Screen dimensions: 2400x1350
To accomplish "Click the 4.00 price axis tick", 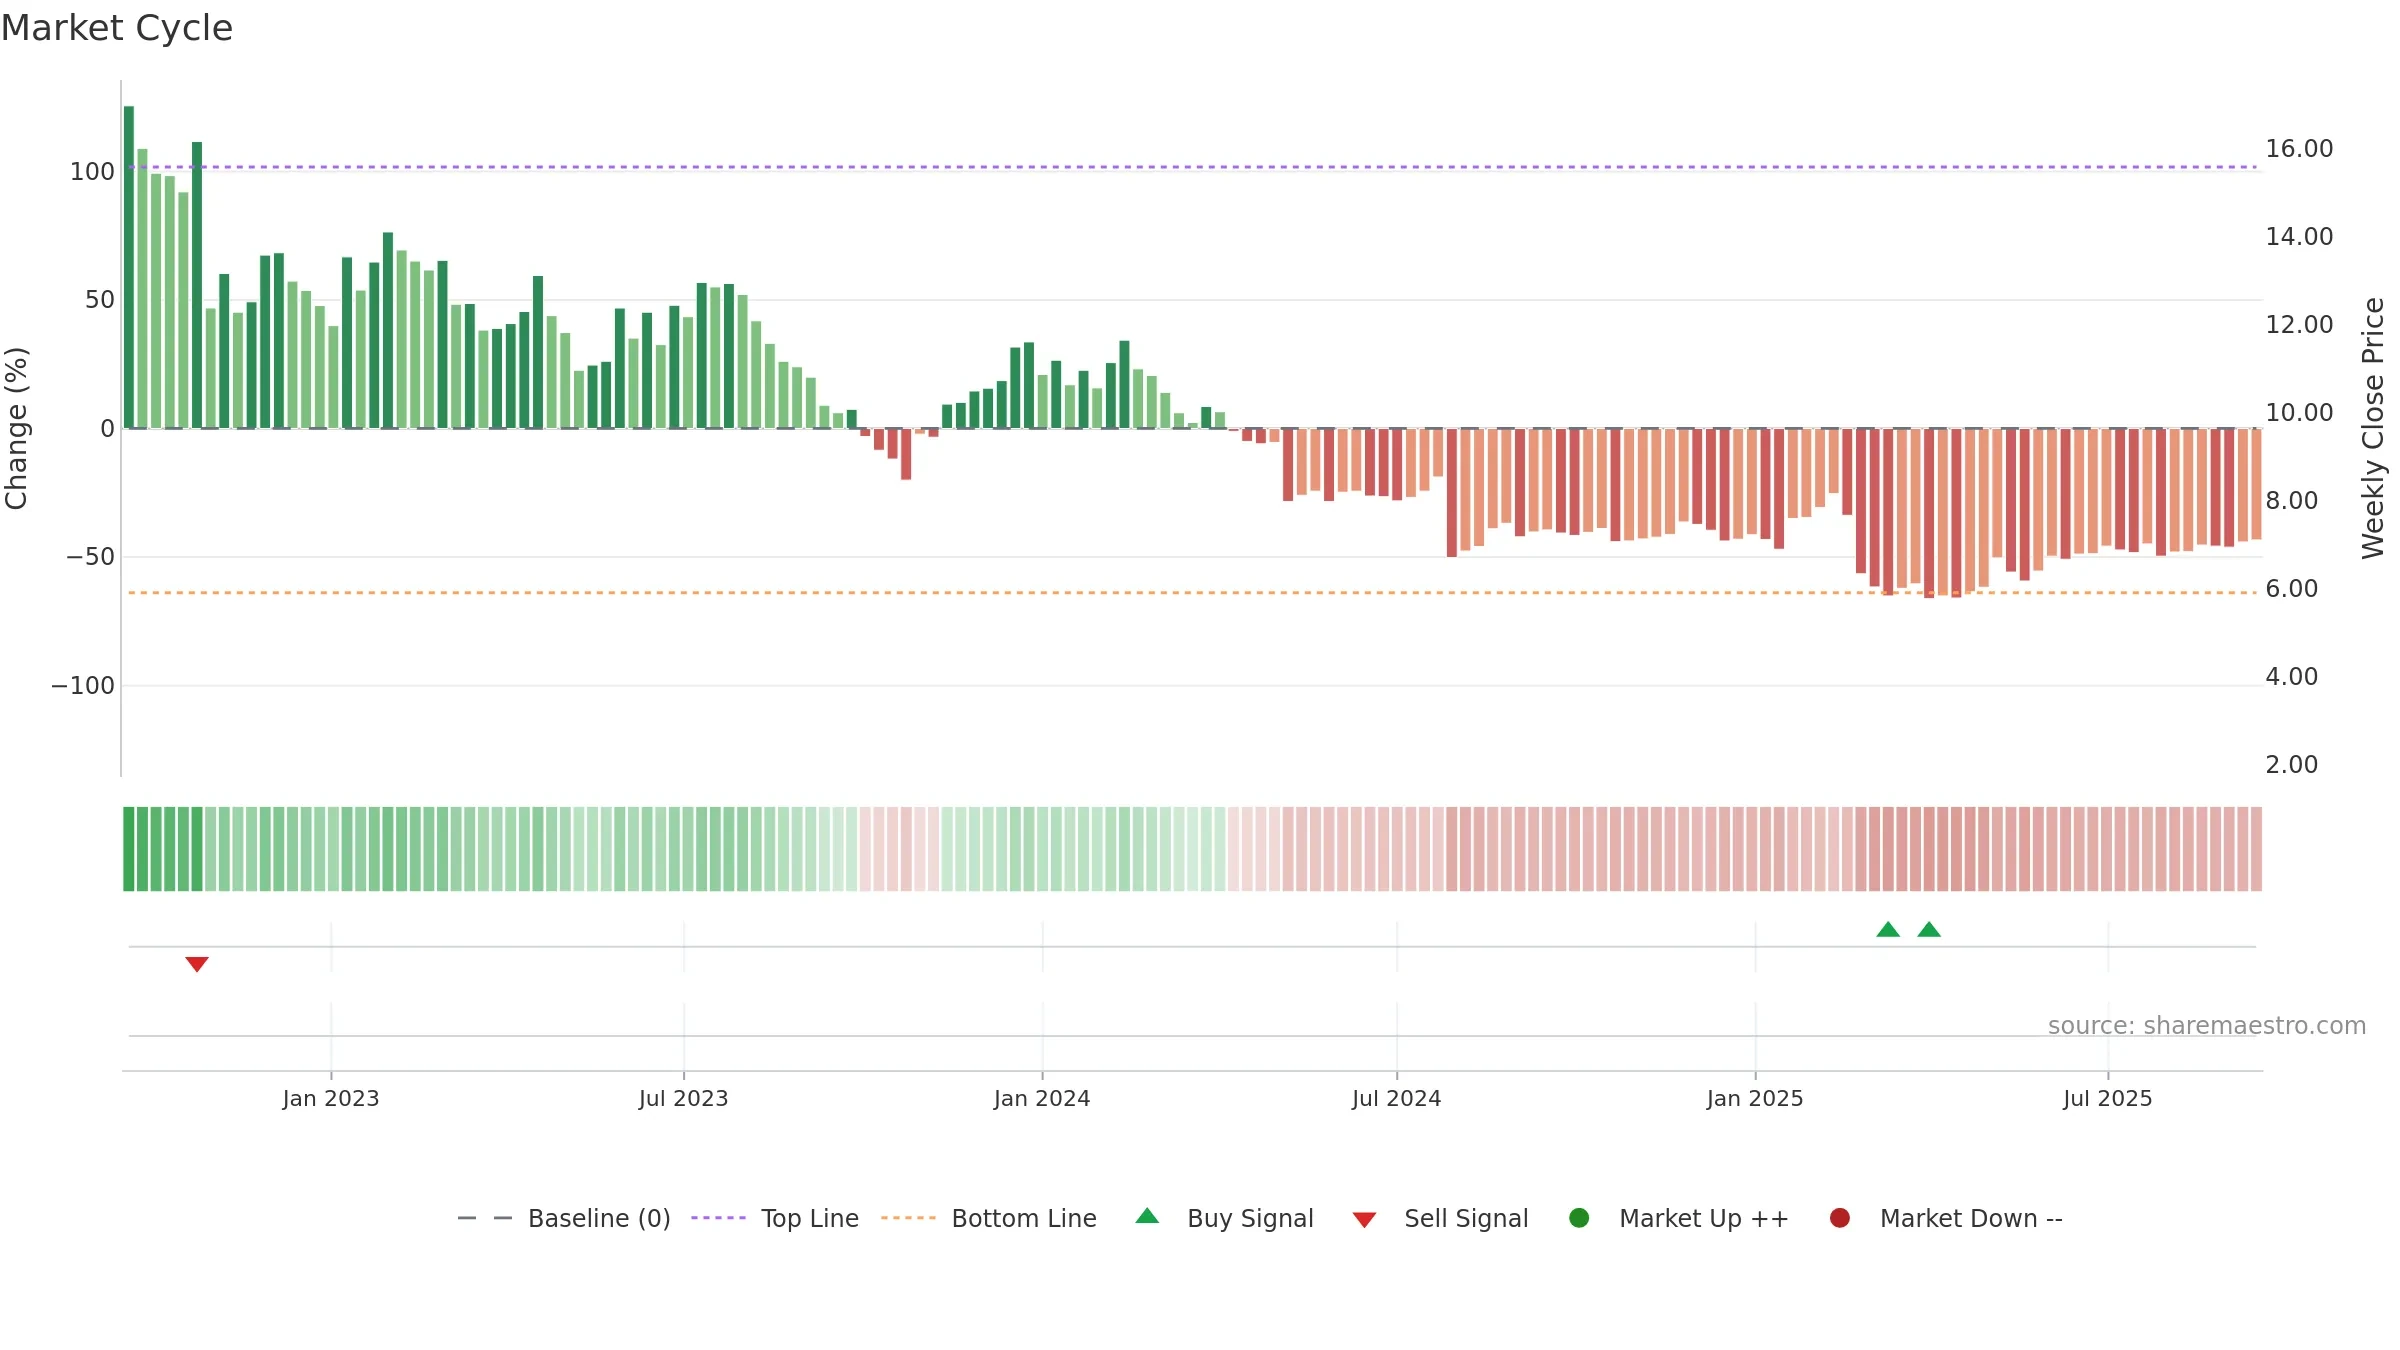I will [2292, 677].
